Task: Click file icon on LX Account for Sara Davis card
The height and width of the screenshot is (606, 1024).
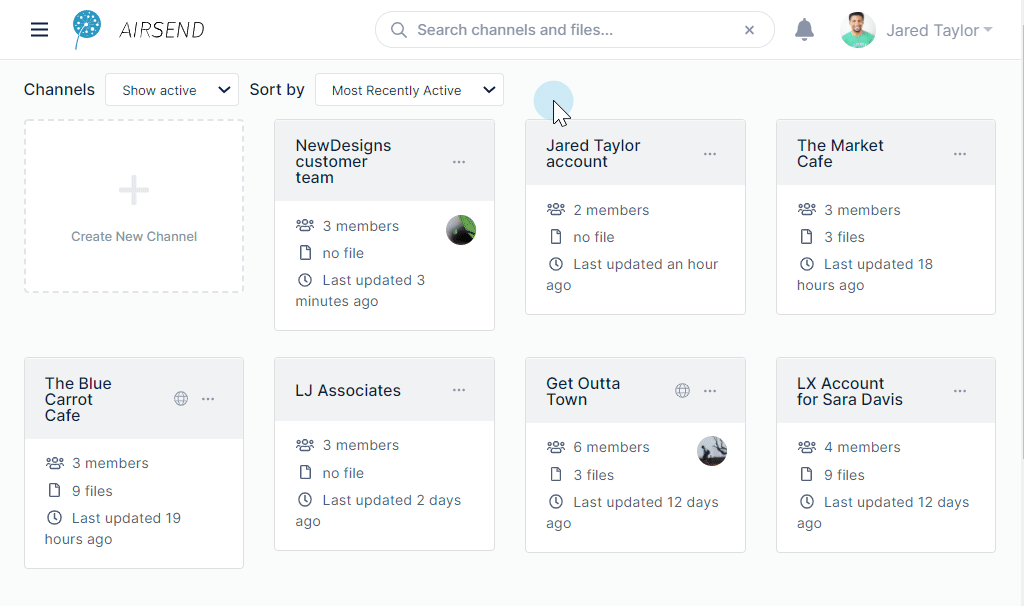Action: coord(807,474)
